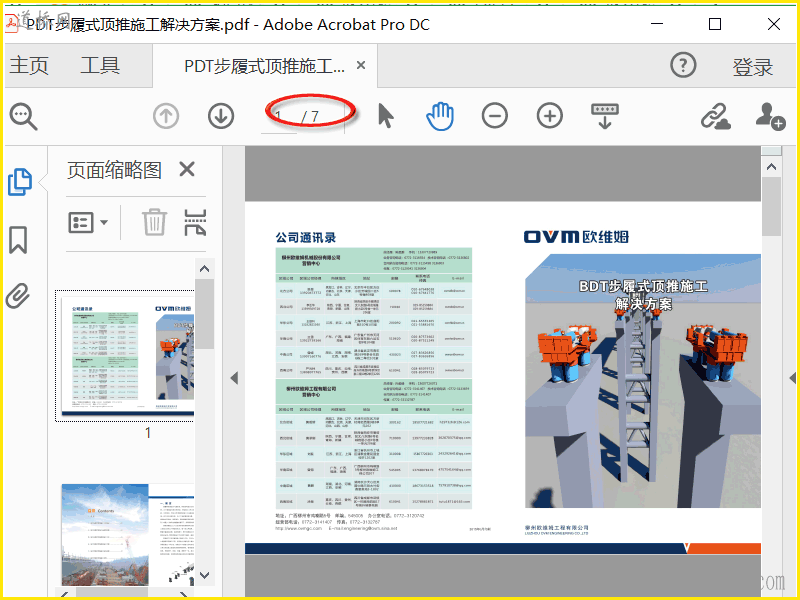Image resolution: width=800 pixels, height=600 pixels.
Task: Close the 页面缩略图 panel
Action: click(187, 169)
